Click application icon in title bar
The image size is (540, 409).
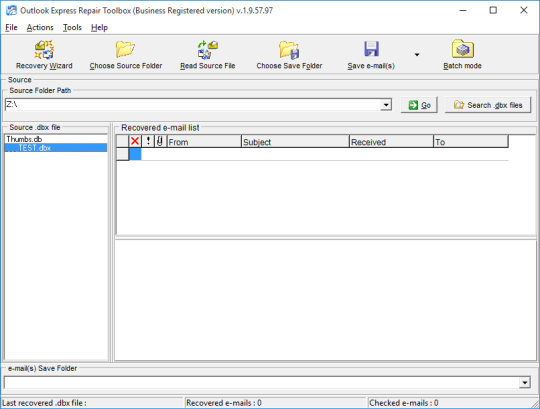click(x=11, y=10)
